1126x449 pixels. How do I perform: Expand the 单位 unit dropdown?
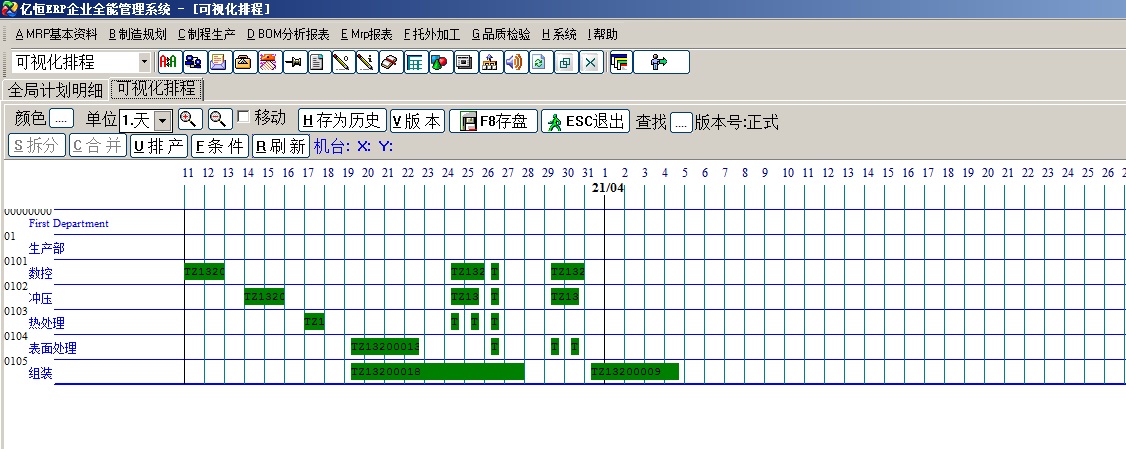(163, 121)
